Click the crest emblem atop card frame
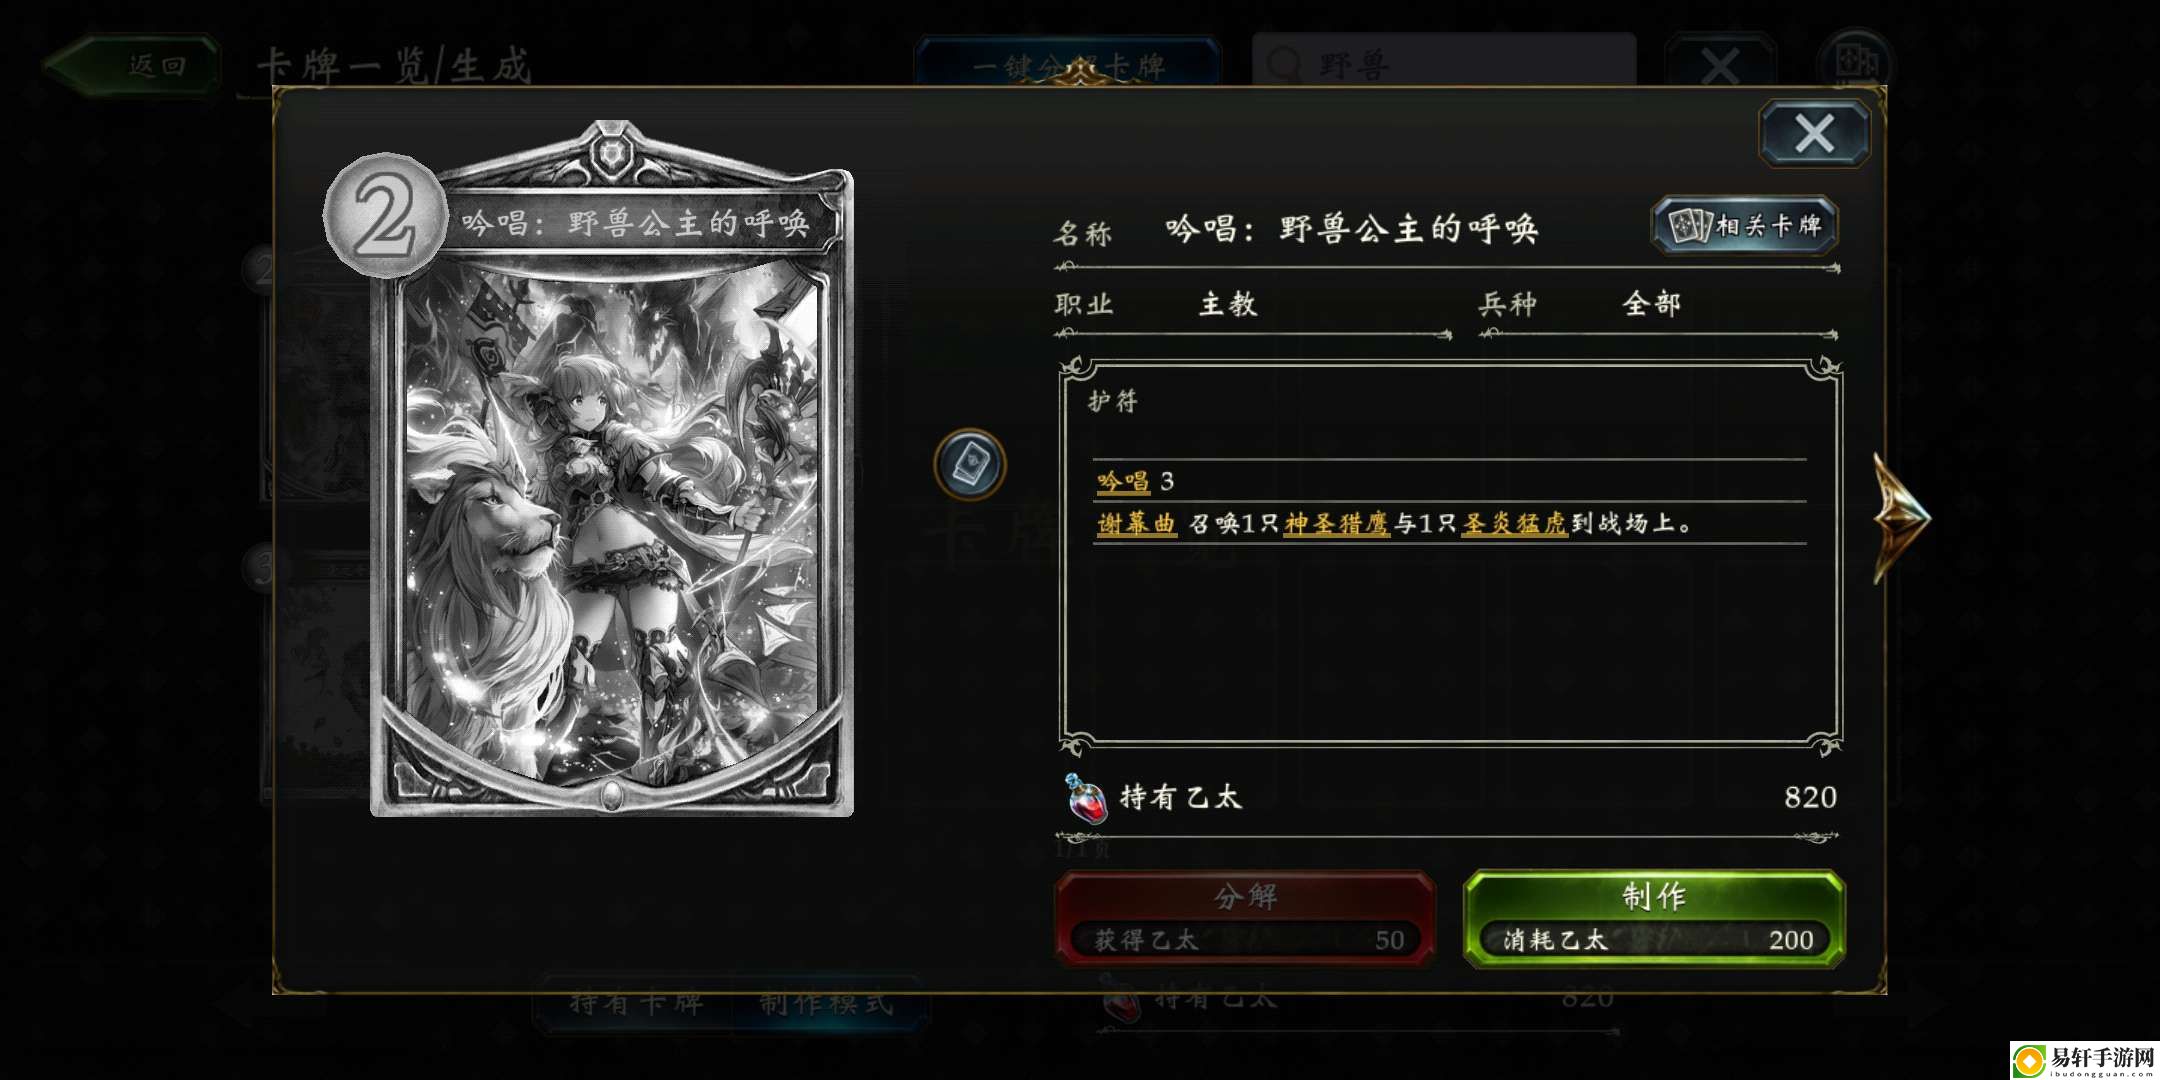The width and height of the screenshot is (2160, 1080). tap(611, 153)
